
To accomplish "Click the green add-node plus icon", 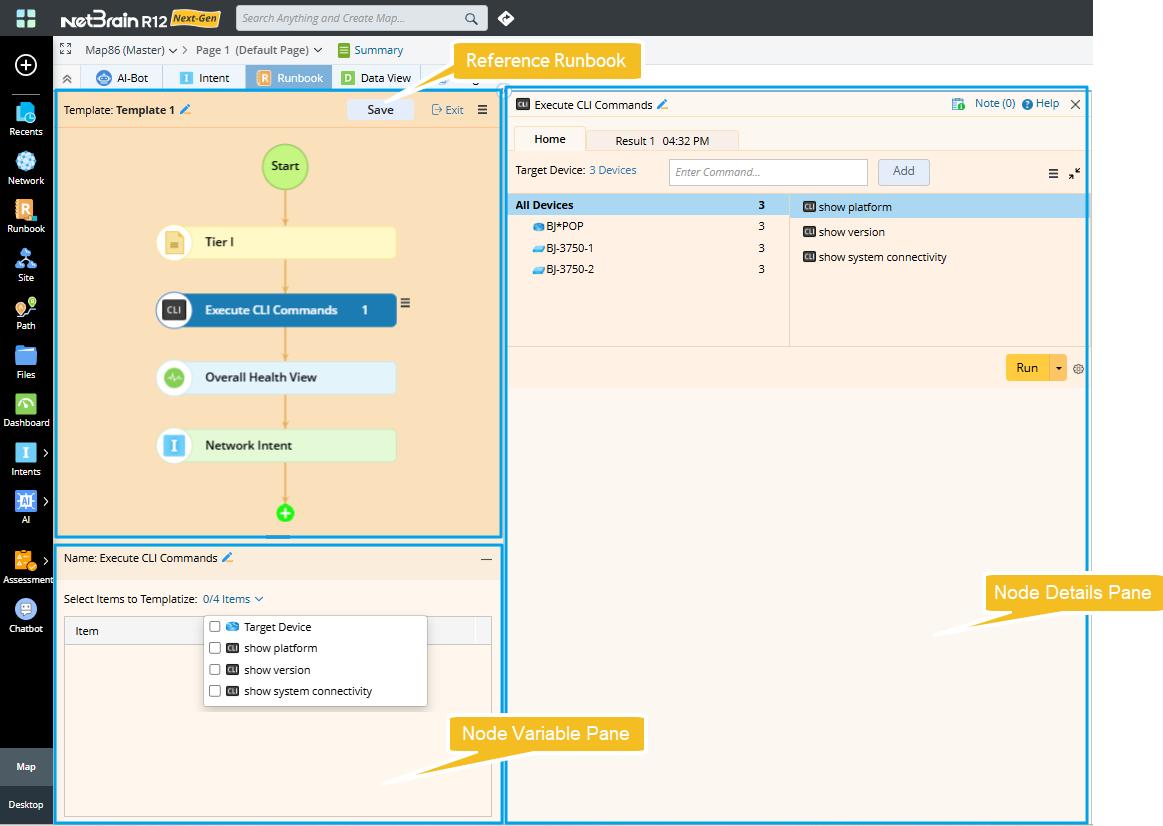I will pyautogui.click(x=285, y=513).
